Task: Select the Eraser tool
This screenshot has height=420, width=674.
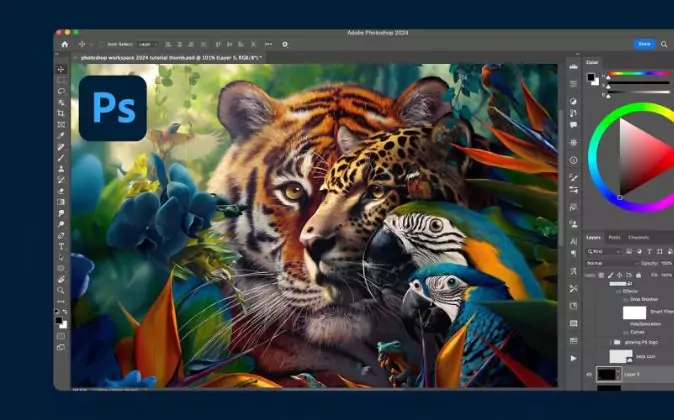Action: [61, 191]
